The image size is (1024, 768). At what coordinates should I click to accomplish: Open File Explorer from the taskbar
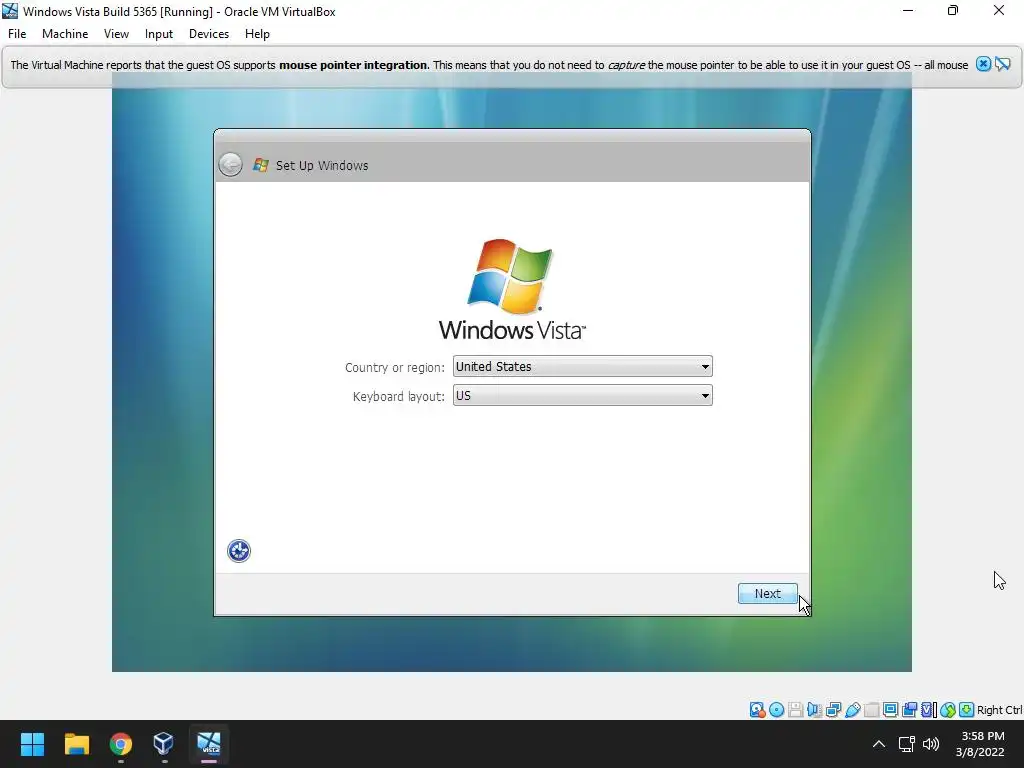coord(76,744)
